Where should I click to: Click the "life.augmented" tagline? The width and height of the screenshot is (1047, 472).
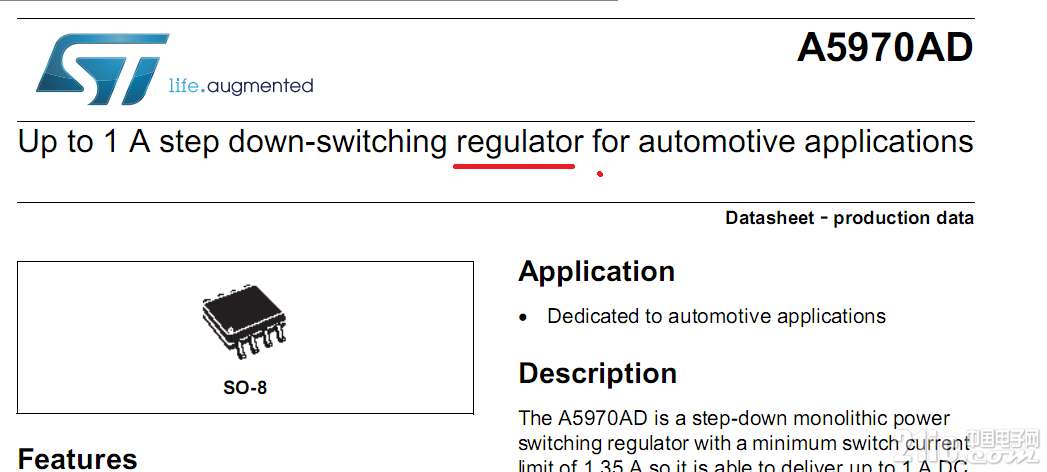[x=240, y=86]
